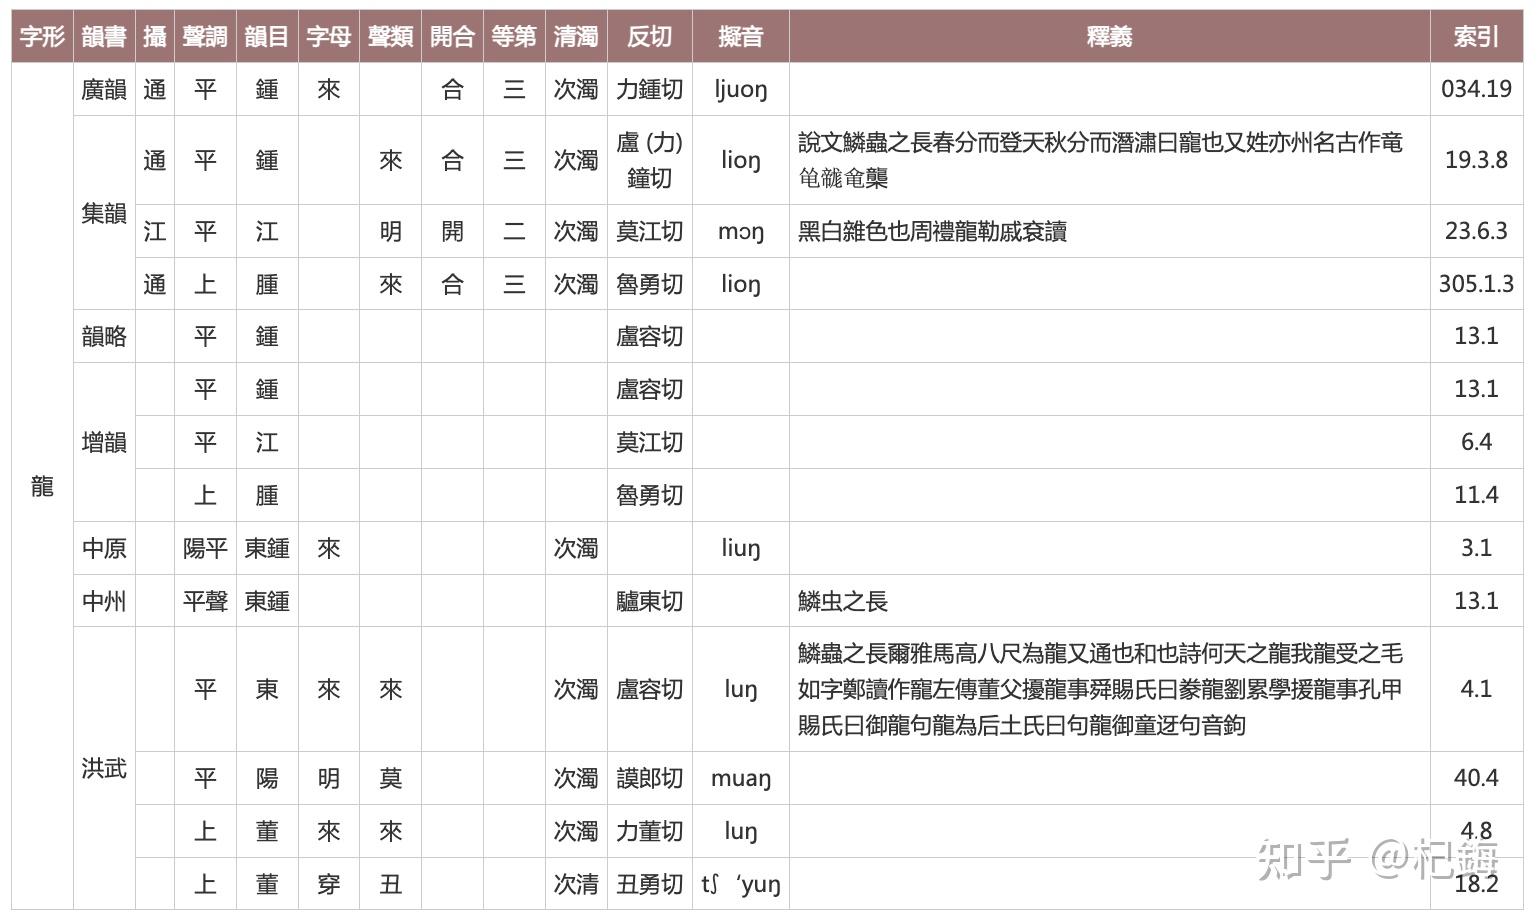Click the 索引 column header
Viewport: 1538px width, 922px height.
[1476, 37]
